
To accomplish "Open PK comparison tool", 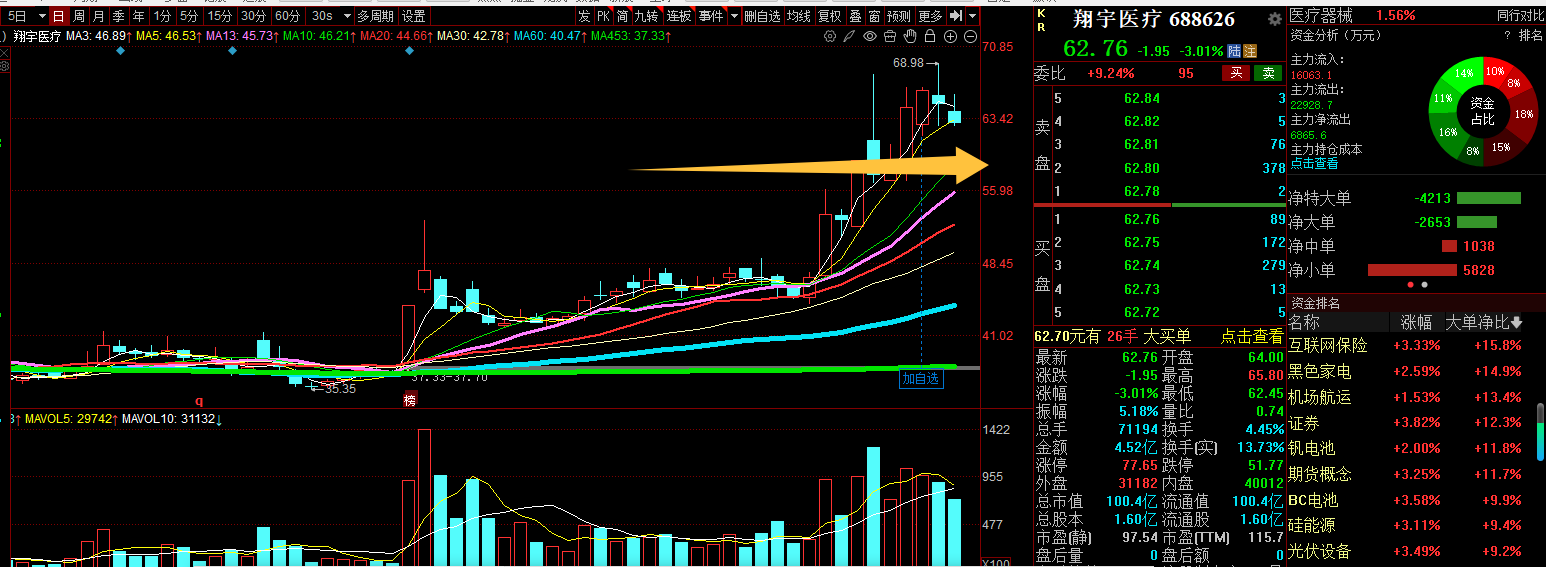I will click(x=603, y=16).
